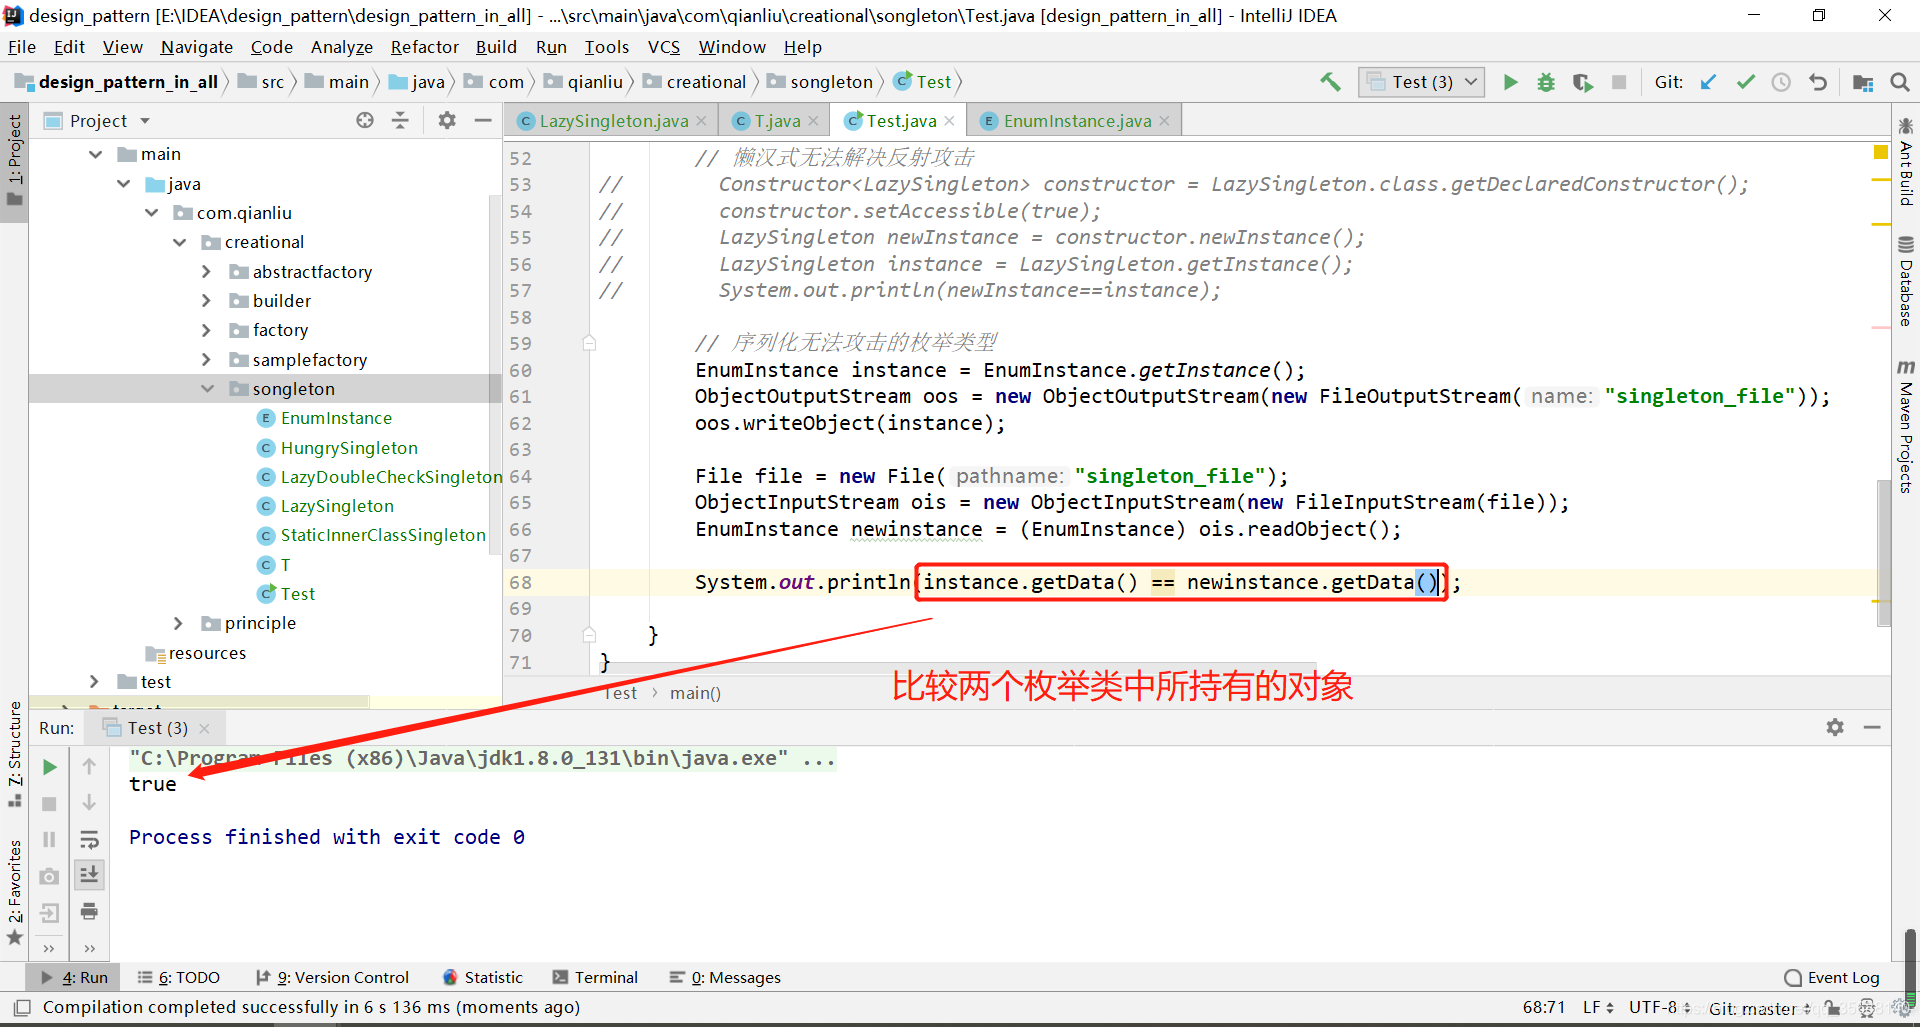The image size is (1920, 1027).
Task: Open the TODO tool window
Action: coord(179,977)
